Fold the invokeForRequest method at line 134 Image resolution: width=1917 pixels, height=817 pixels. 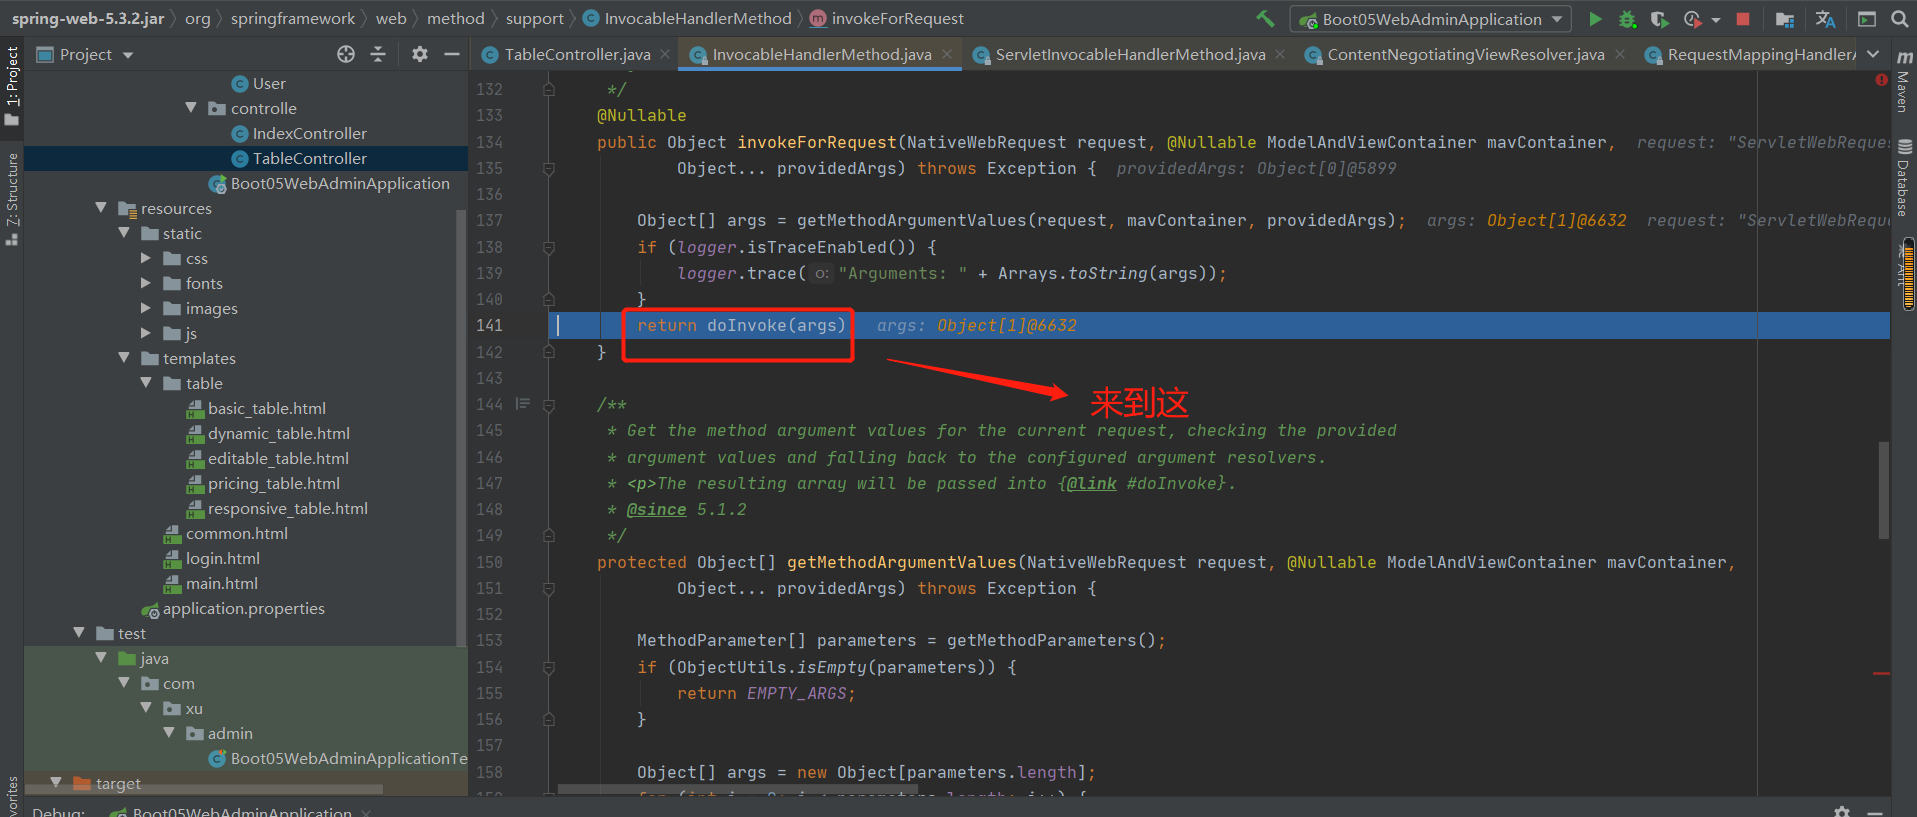tap(548, 169)
